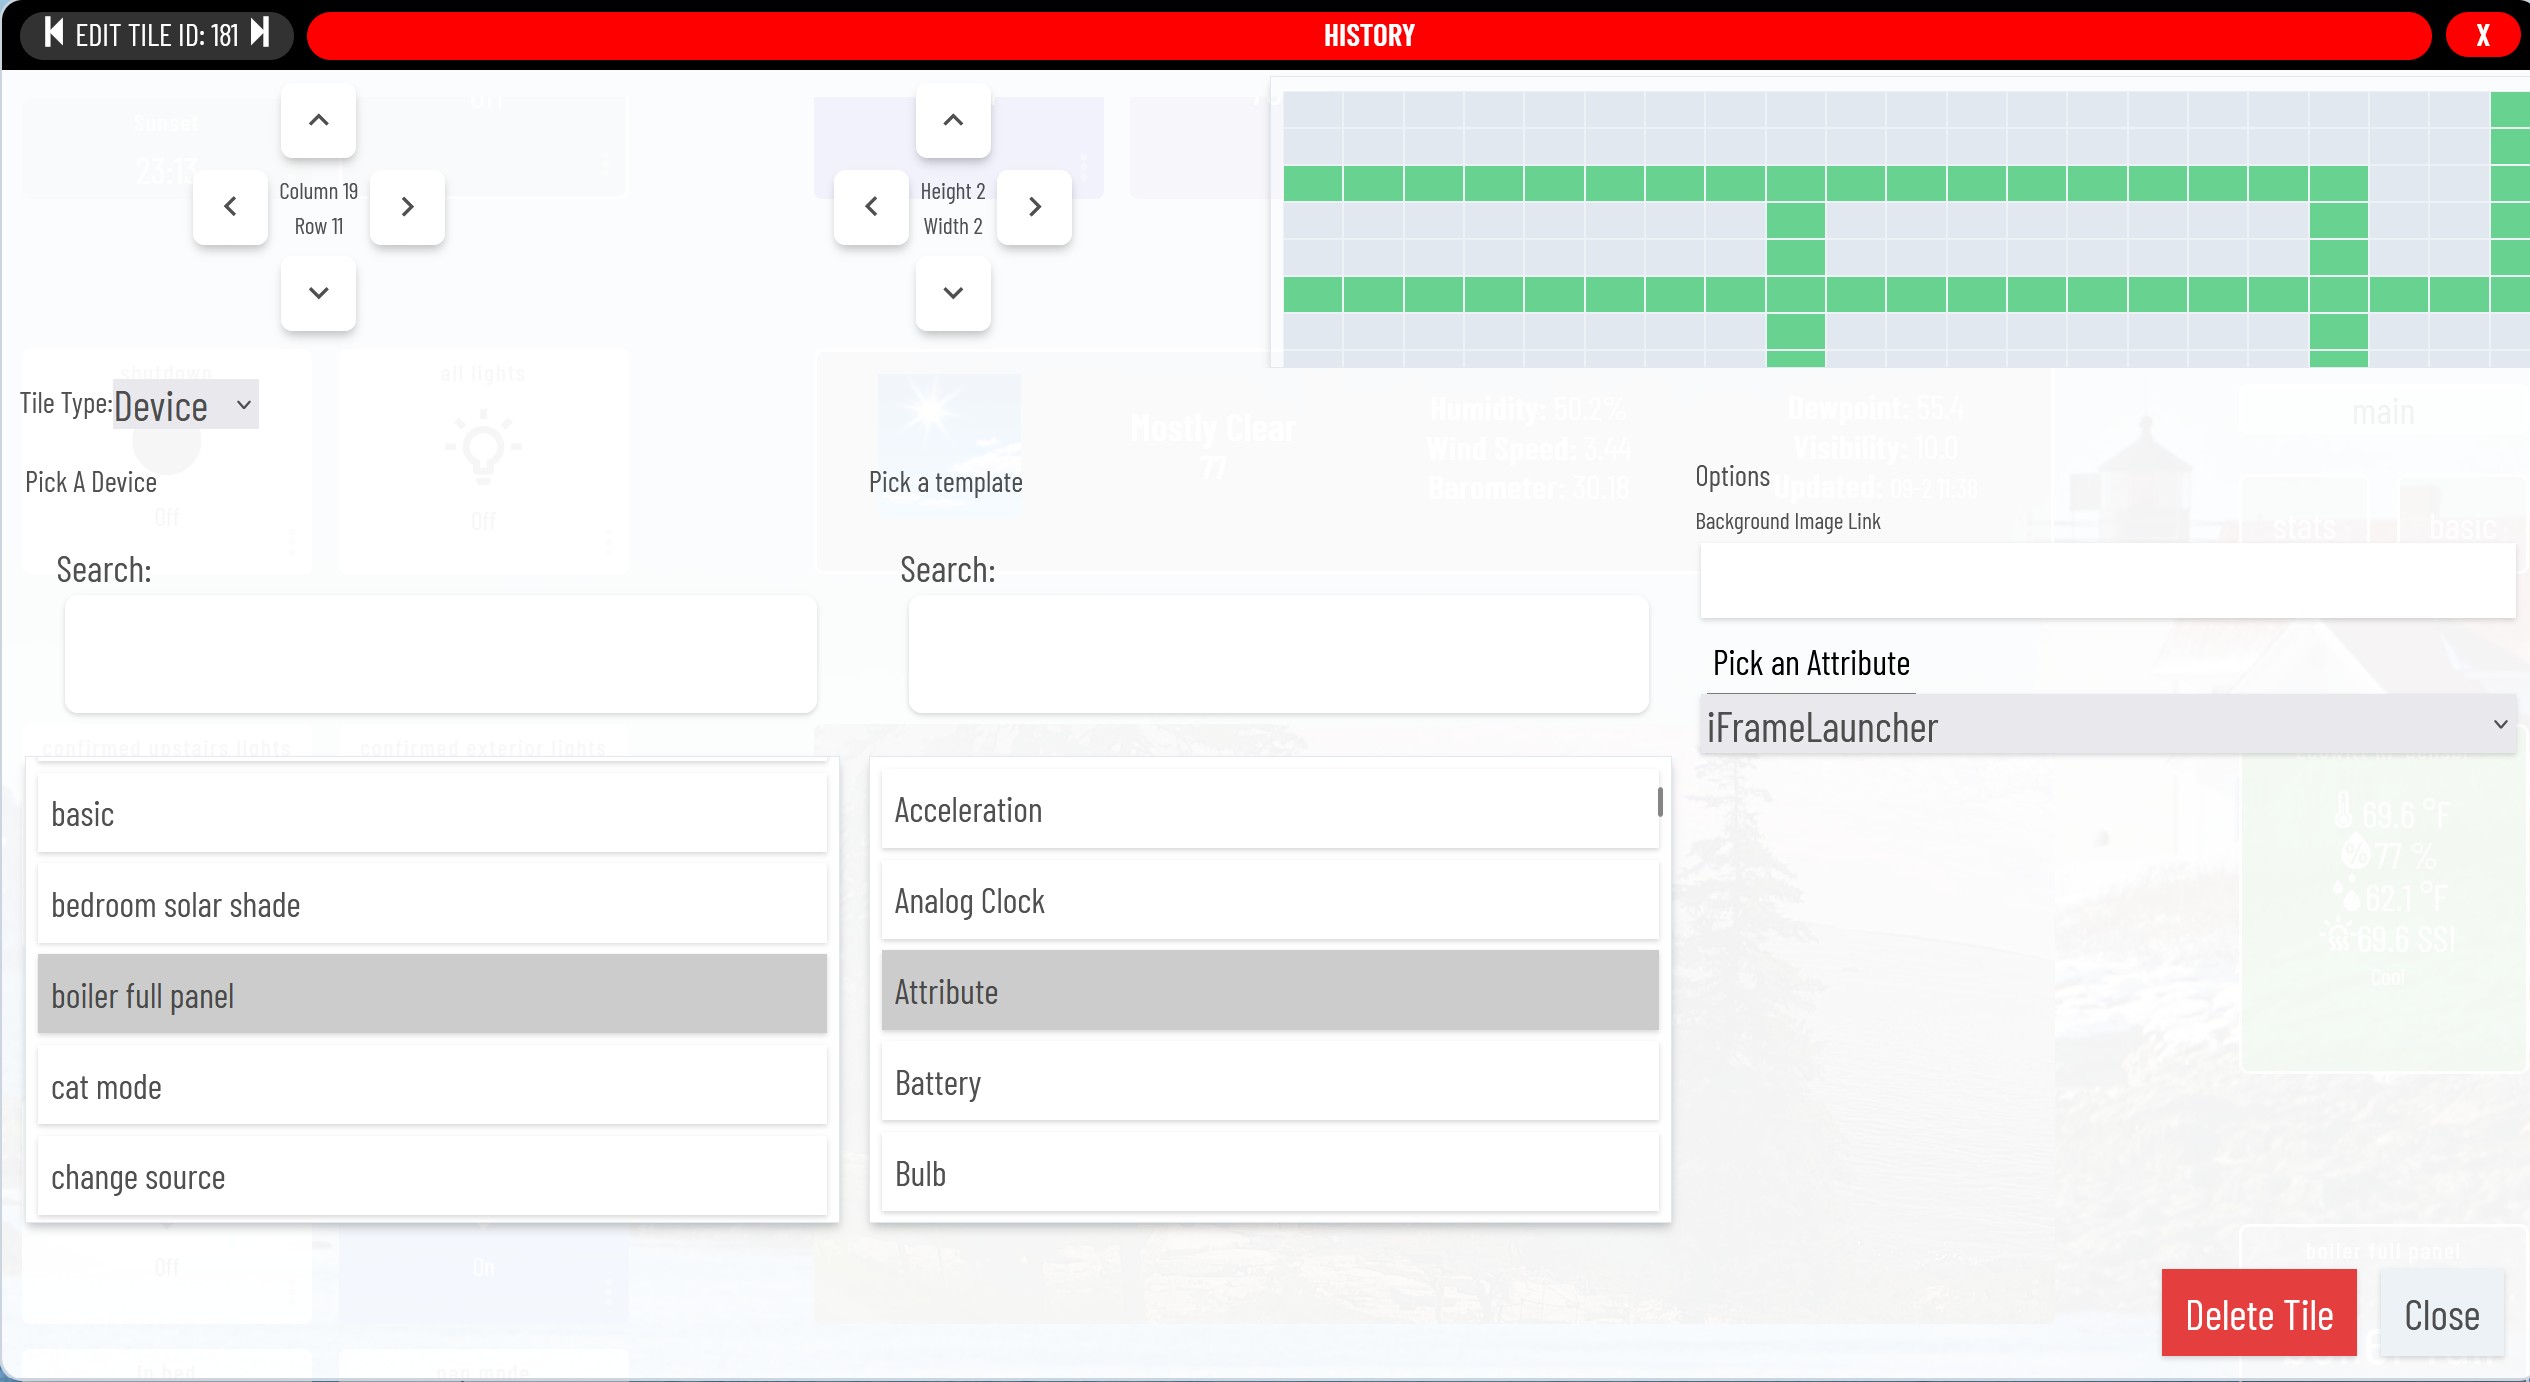Move tile right one column
Screen dimensions: 2530x1382
point(407,207)
